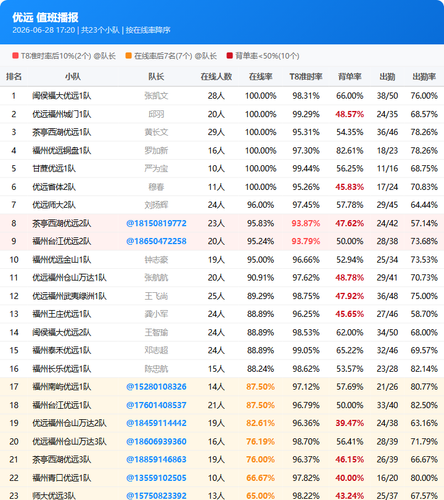Click attendance cell 38/50

click(x=387, y=96)
